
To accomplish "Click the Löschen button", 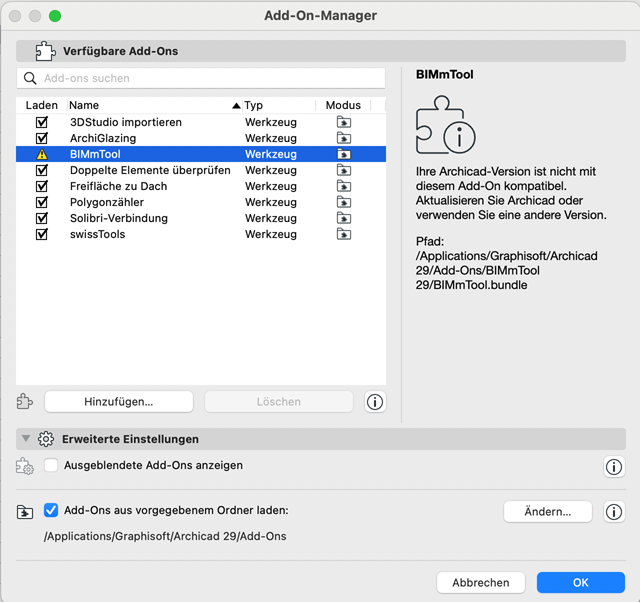I will [279, 402].
